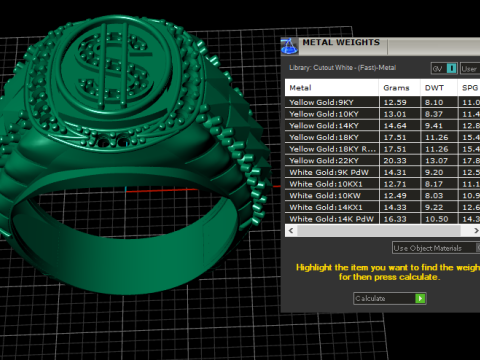
Task: Select the White Gold:14KX1 row
Action: [382, 207]
